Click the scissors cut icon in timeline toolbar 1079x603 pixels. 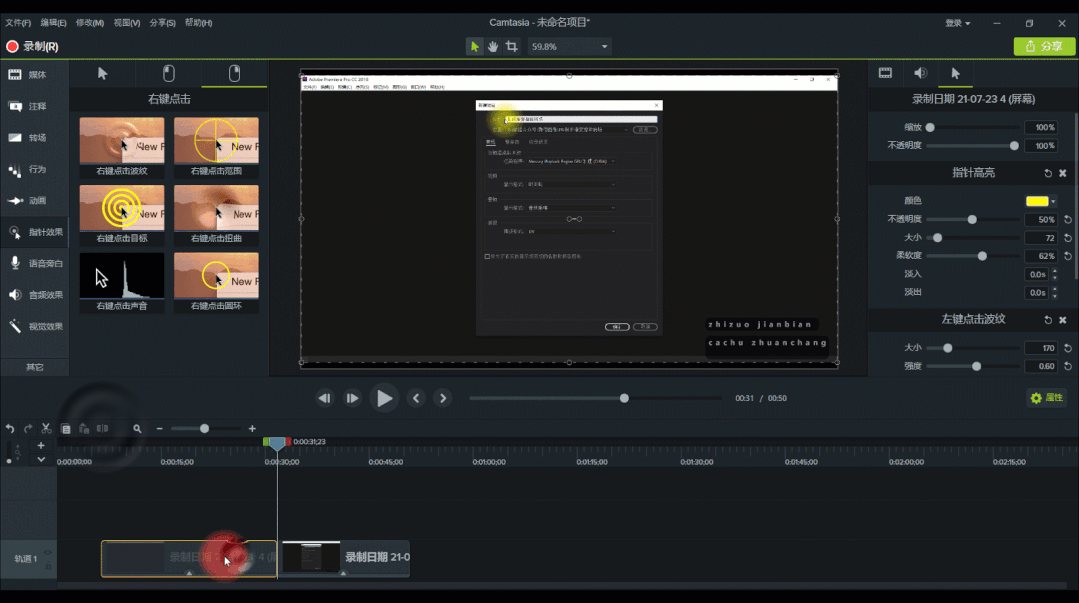(x=46, y=428)
